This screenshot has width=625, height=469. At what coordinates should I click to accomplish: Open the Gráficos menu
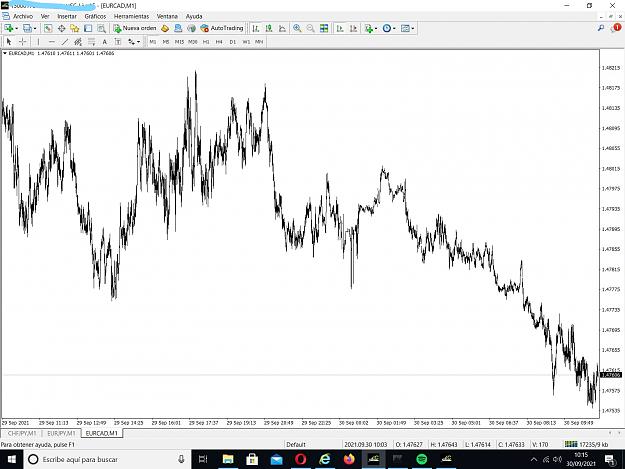click(x=95, y=16)
